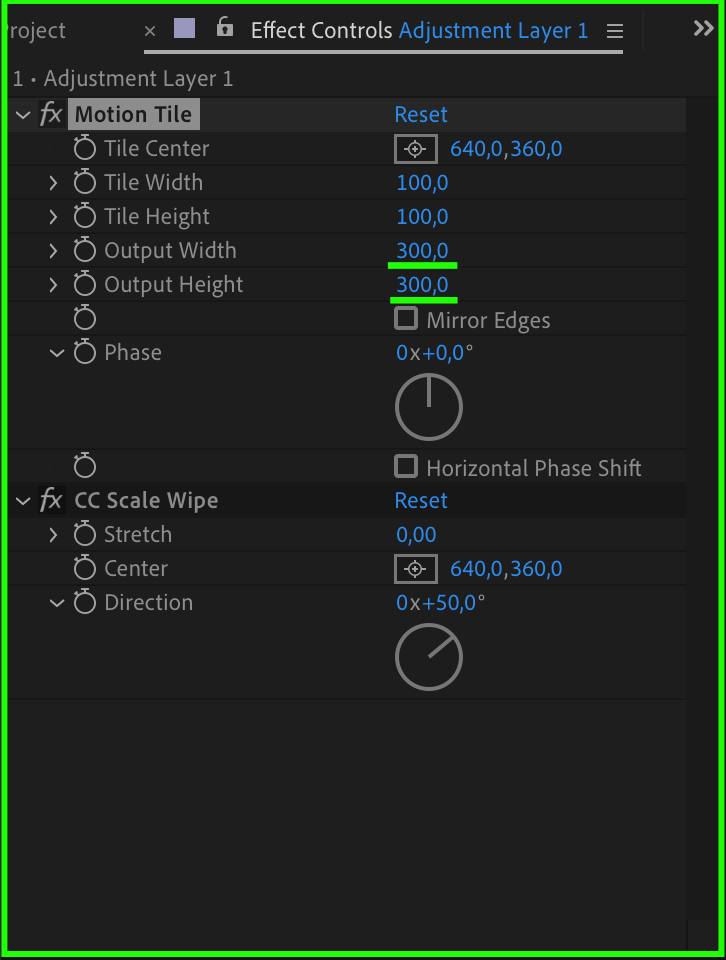Expand the Tile Width property
The image size is (726, 960).
(54, 183)
